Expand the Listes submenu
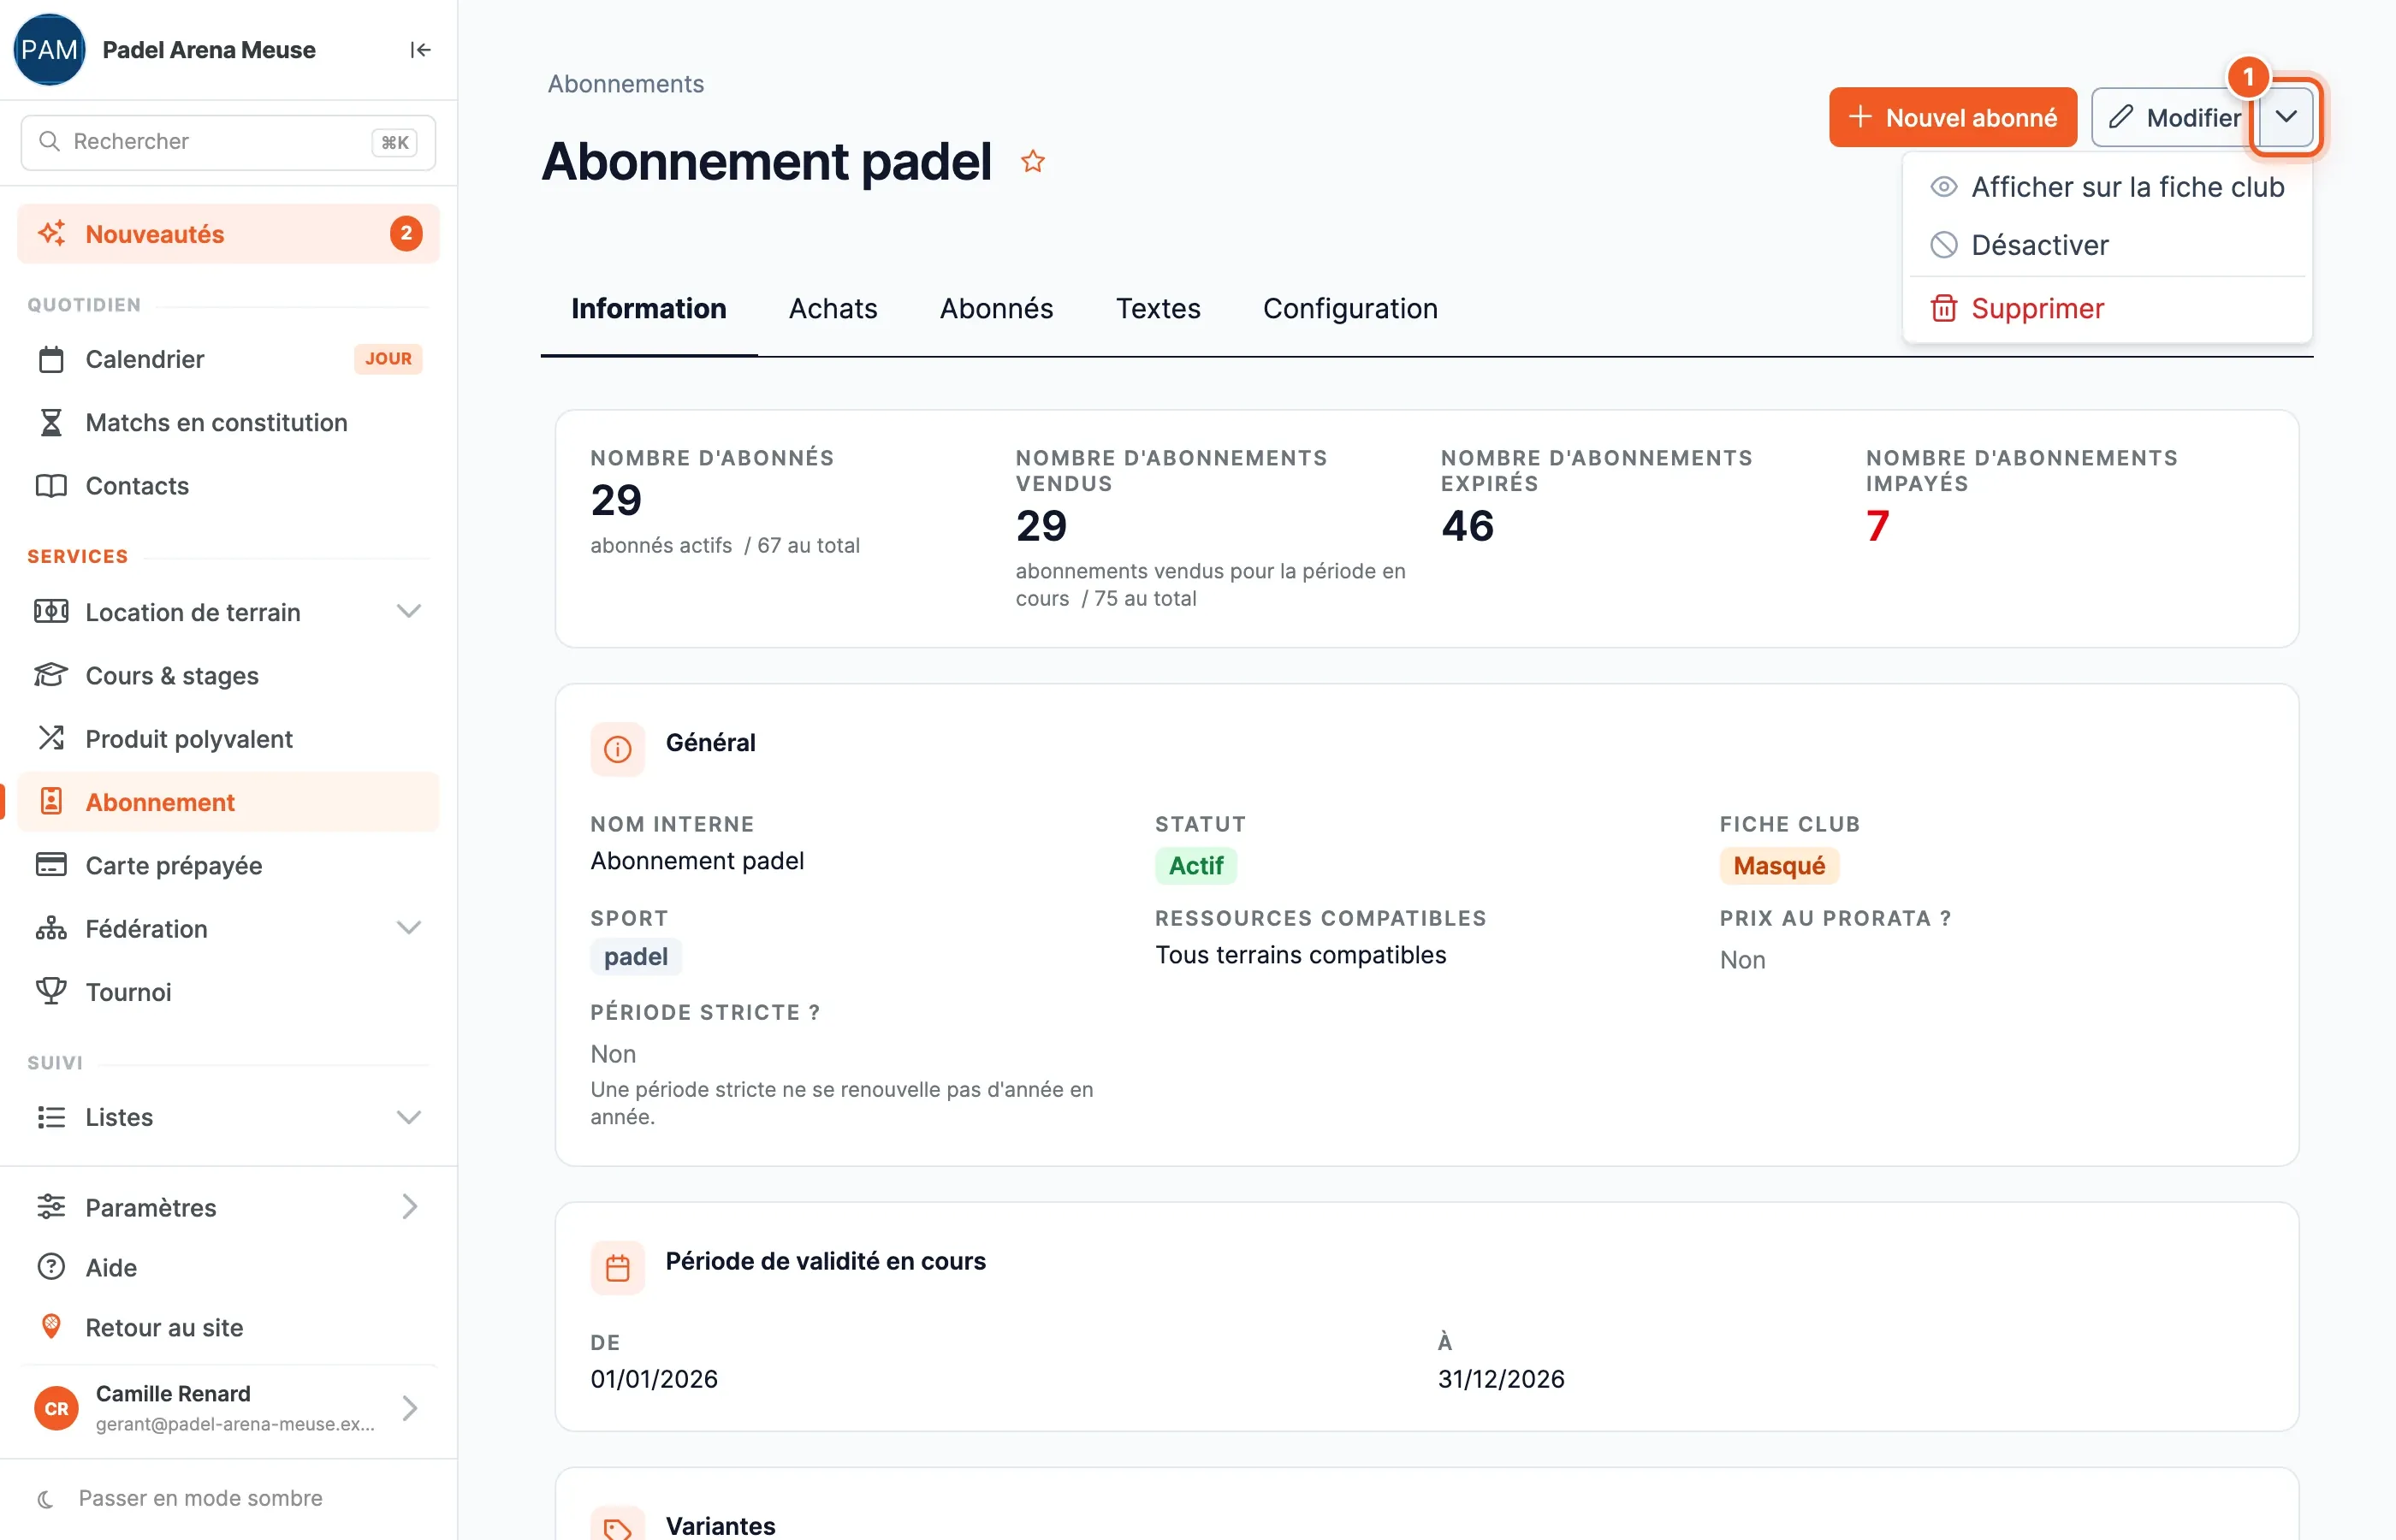The height and width of the screenshot is (1540, 2396). pos(408,1117)
